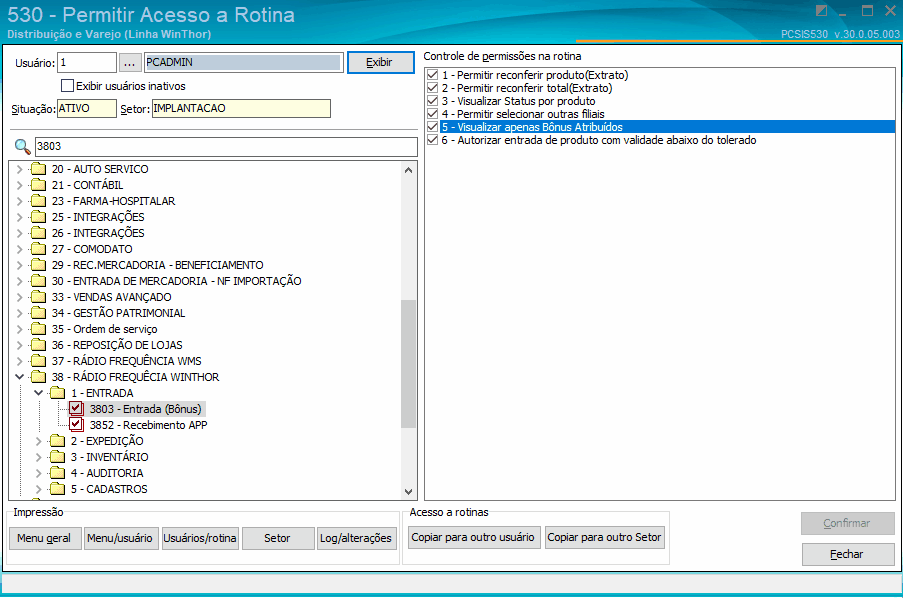Expand the 3 - INVENTÁRIO subfolder arrow

(39, 457)
